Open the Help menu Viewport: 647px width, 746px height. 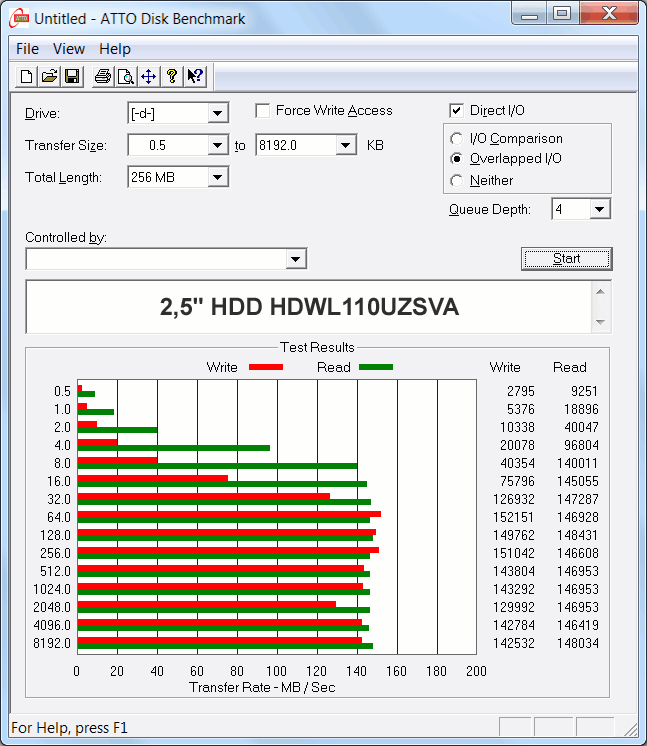(115, 49)
